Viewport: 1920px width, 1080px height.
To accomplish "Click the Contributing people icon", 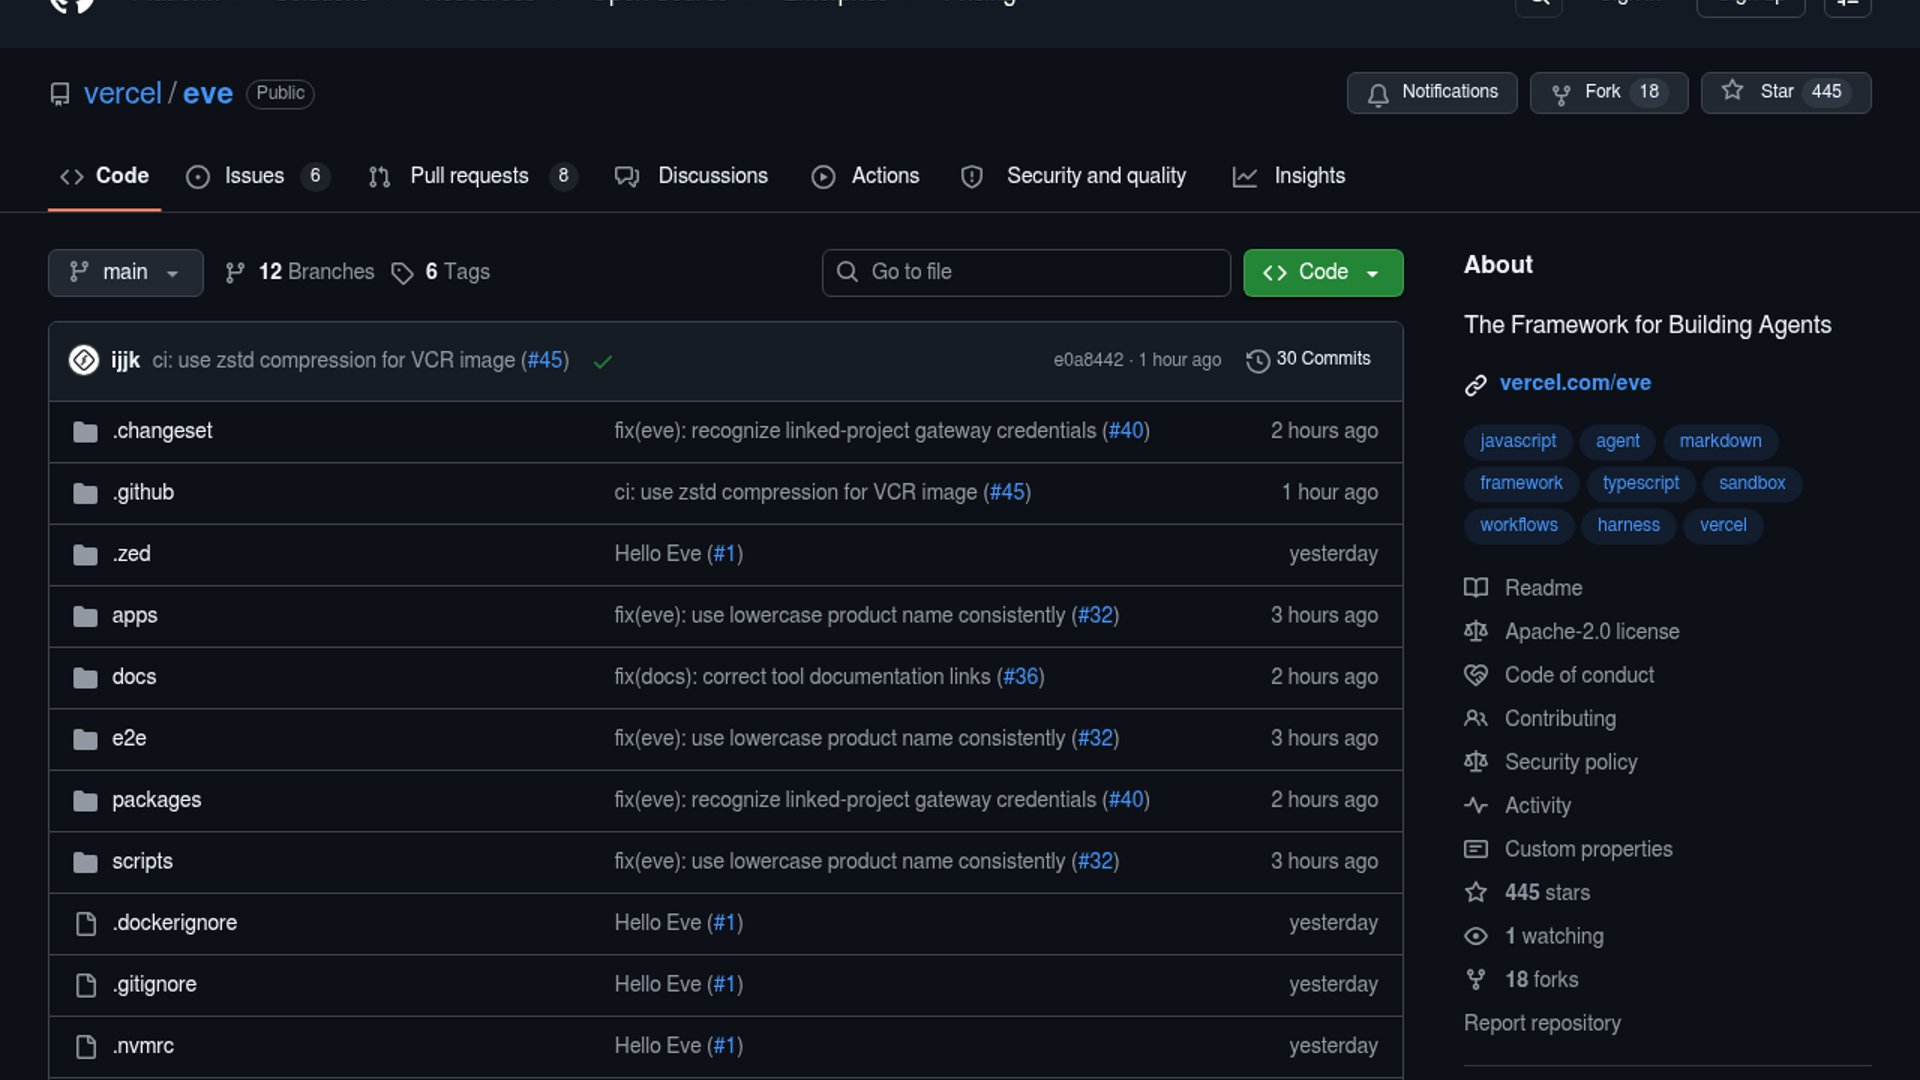I will pyautogui.click(x=1476, y=718).
